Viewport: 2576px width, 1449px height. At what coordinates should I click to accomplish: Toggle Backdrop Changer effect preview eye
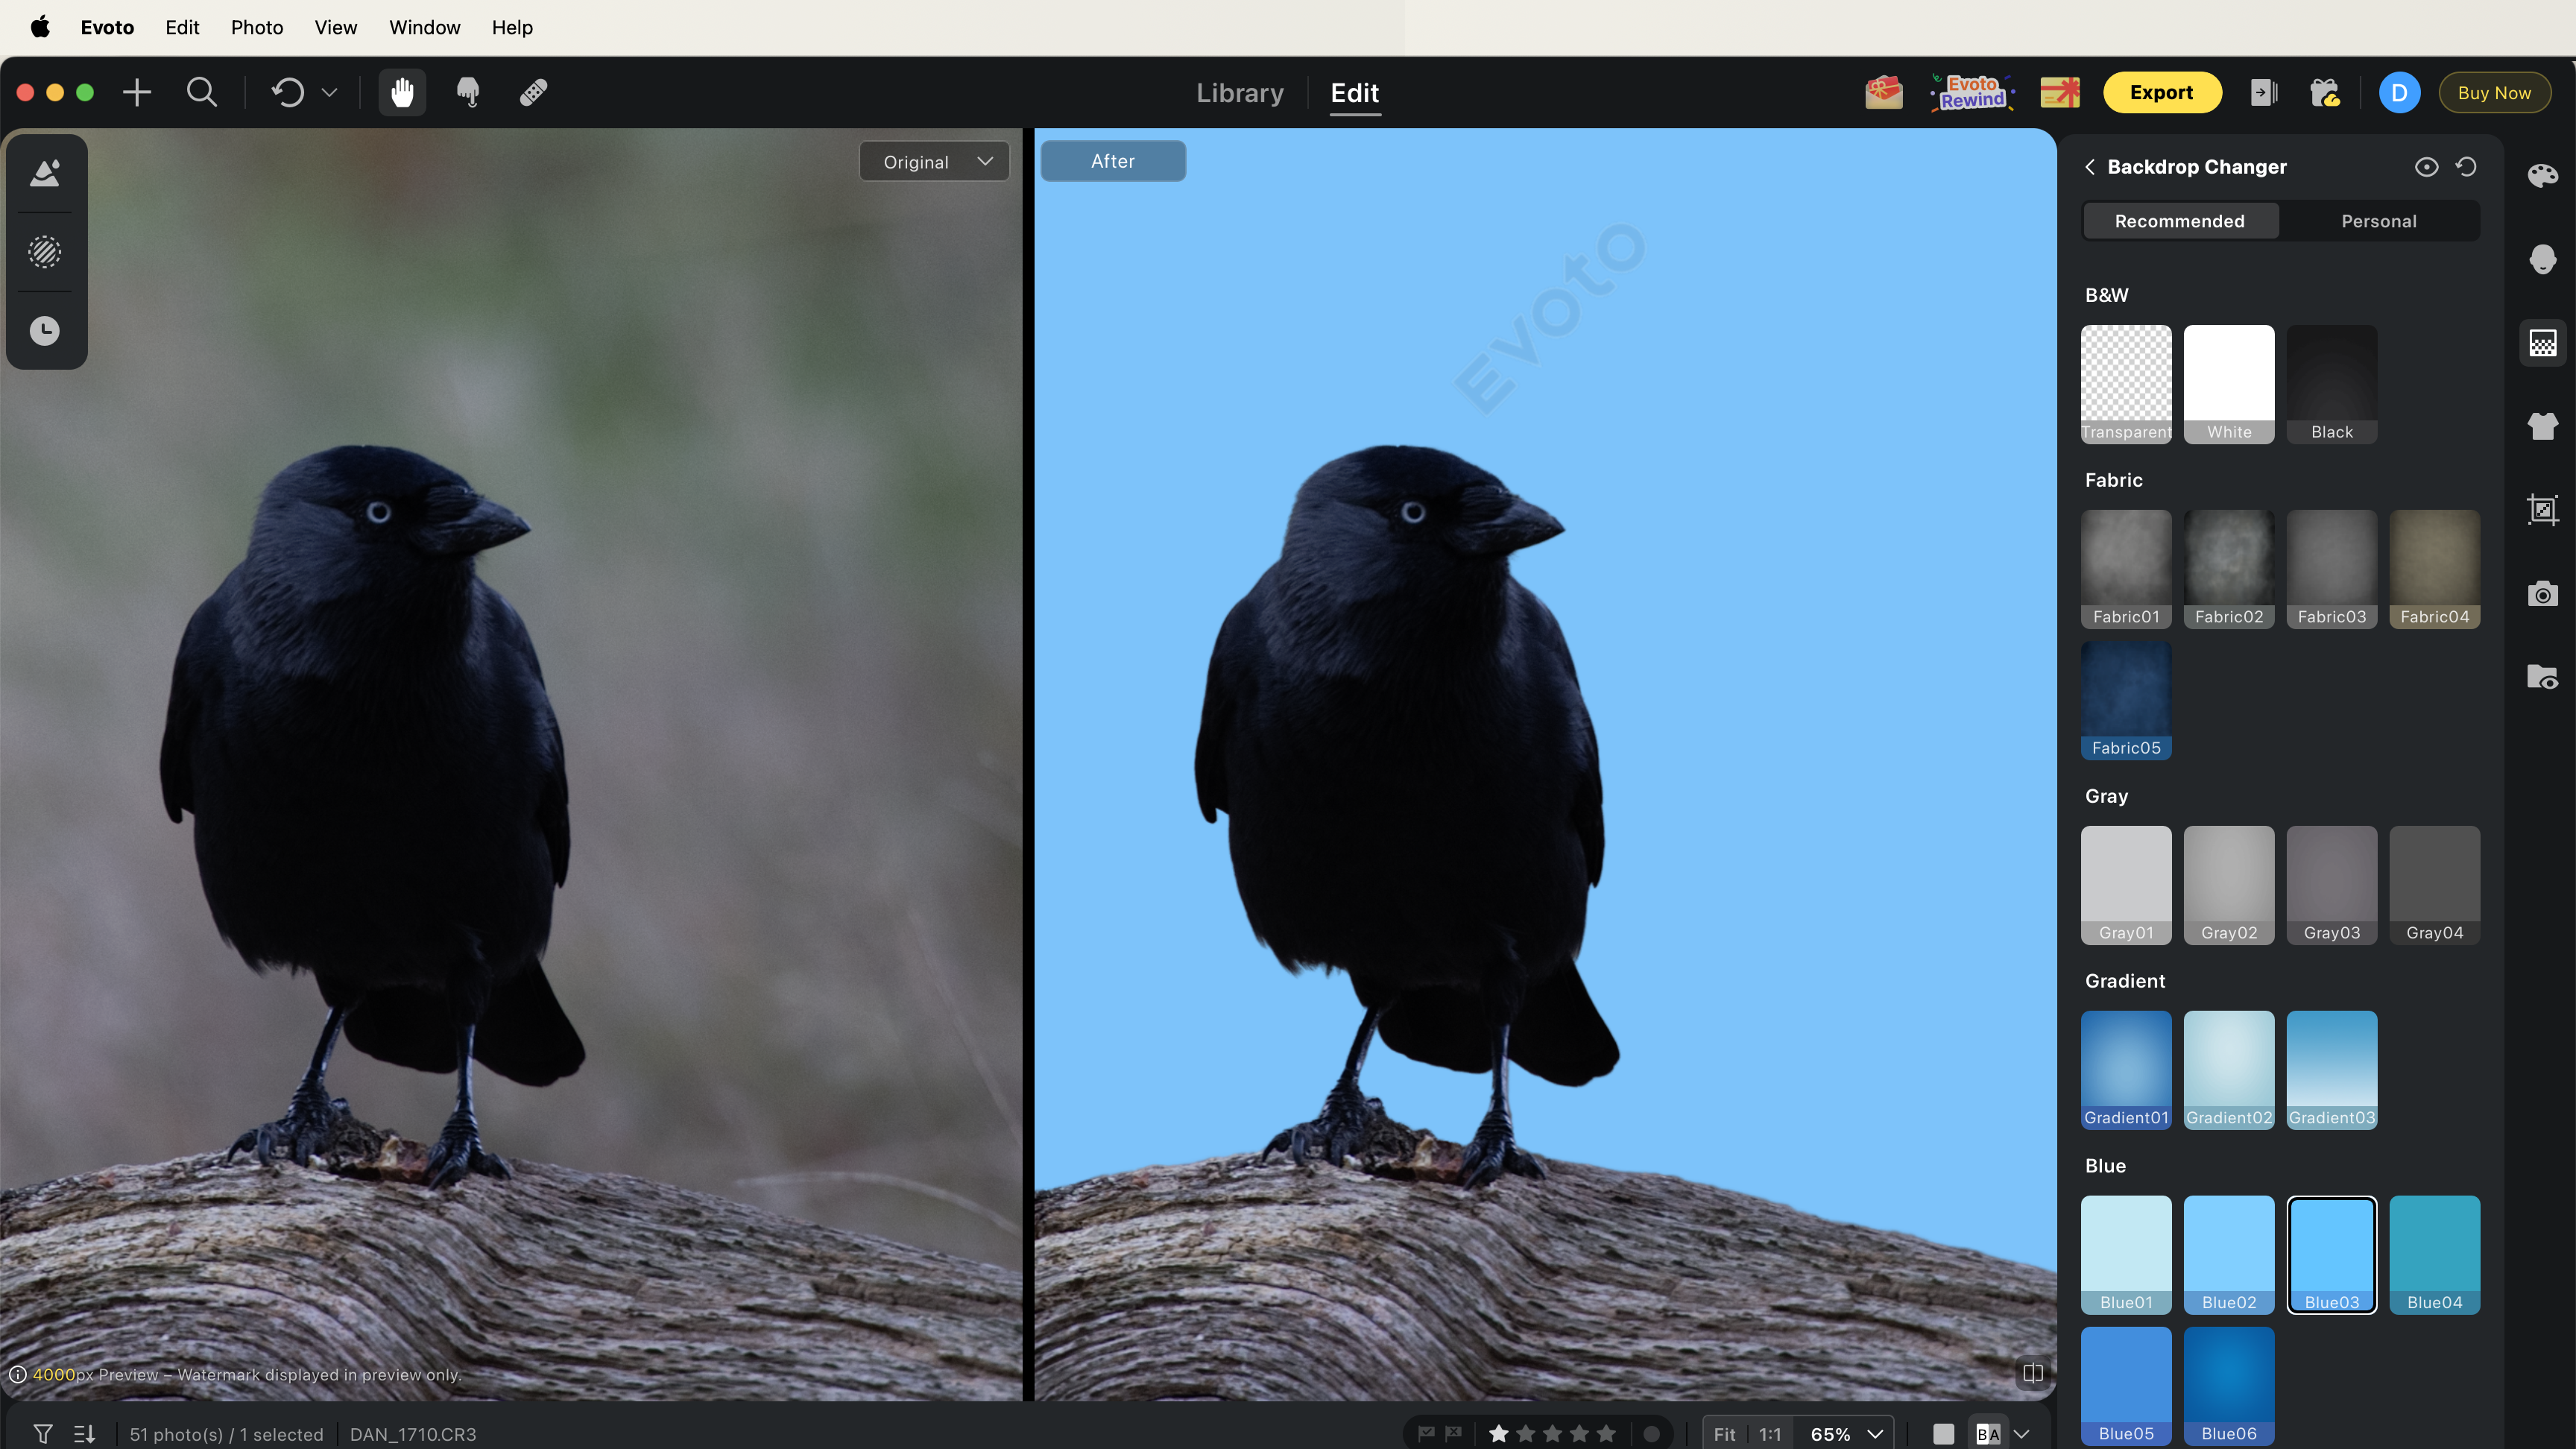[x=2426, y=167]
